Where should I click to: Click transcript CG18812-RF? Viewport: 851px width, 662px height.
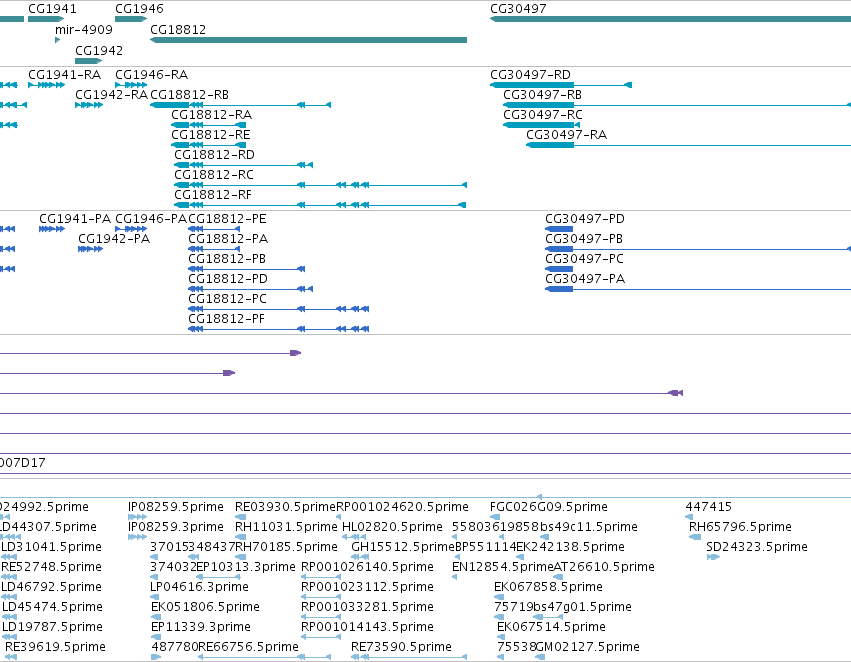(x=213, y=195)
